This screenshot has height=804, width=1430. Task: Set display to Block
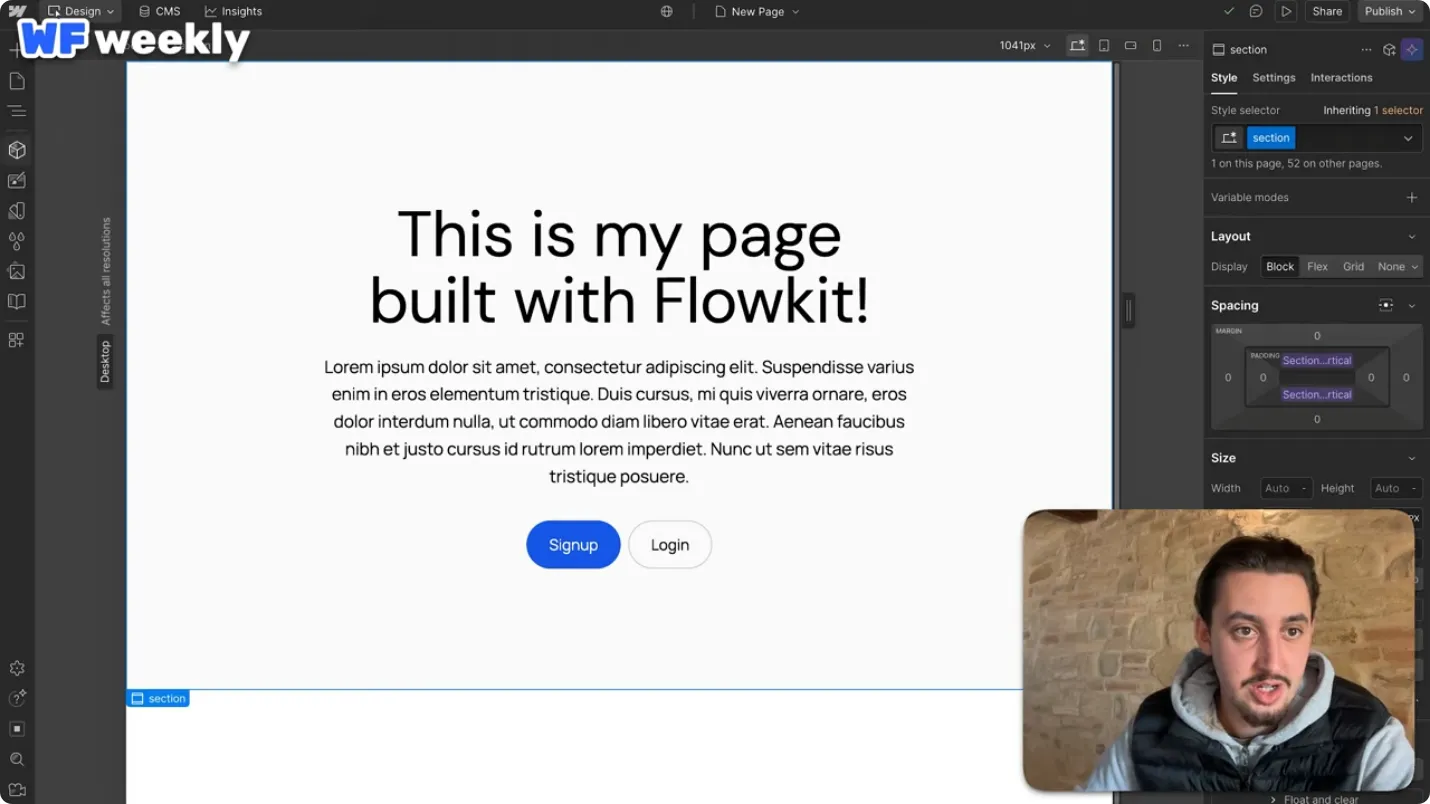click(x=1280, y=267)
